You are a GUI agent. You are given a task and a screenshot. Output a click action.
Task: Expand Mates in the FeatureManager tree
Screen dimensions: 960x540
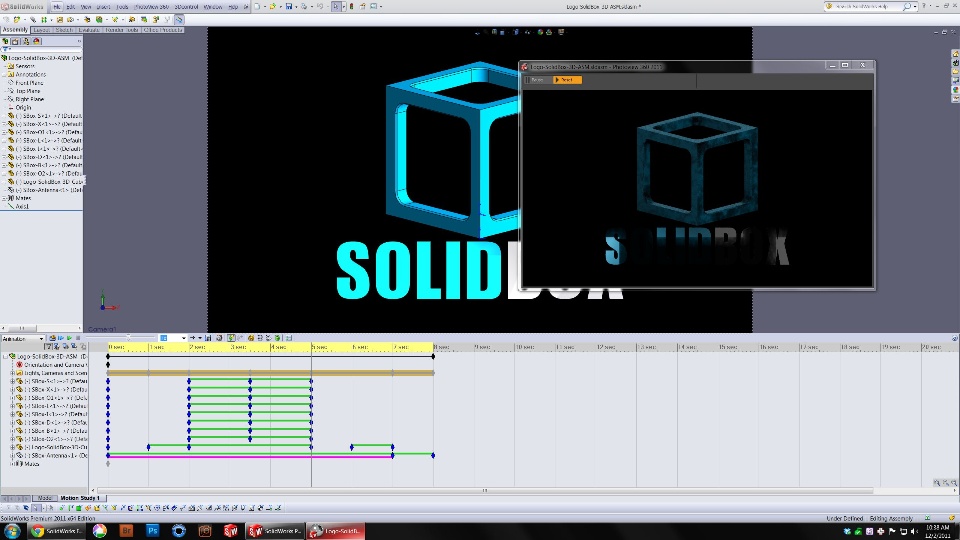(x=4, y=198)
